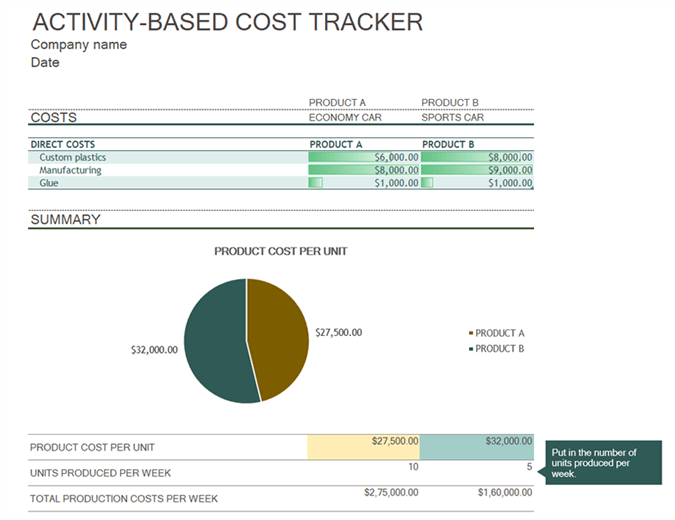675x520 pixels.
Task: Click the $27,500.00 pie data label
Action: click(339, 332)
